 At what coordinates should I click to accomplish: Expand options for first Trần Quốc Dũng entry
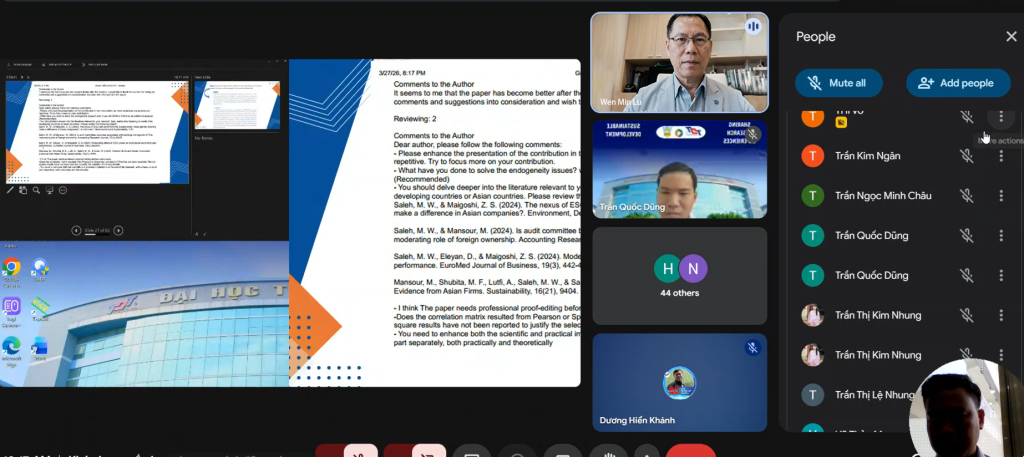click(1001, 236)
